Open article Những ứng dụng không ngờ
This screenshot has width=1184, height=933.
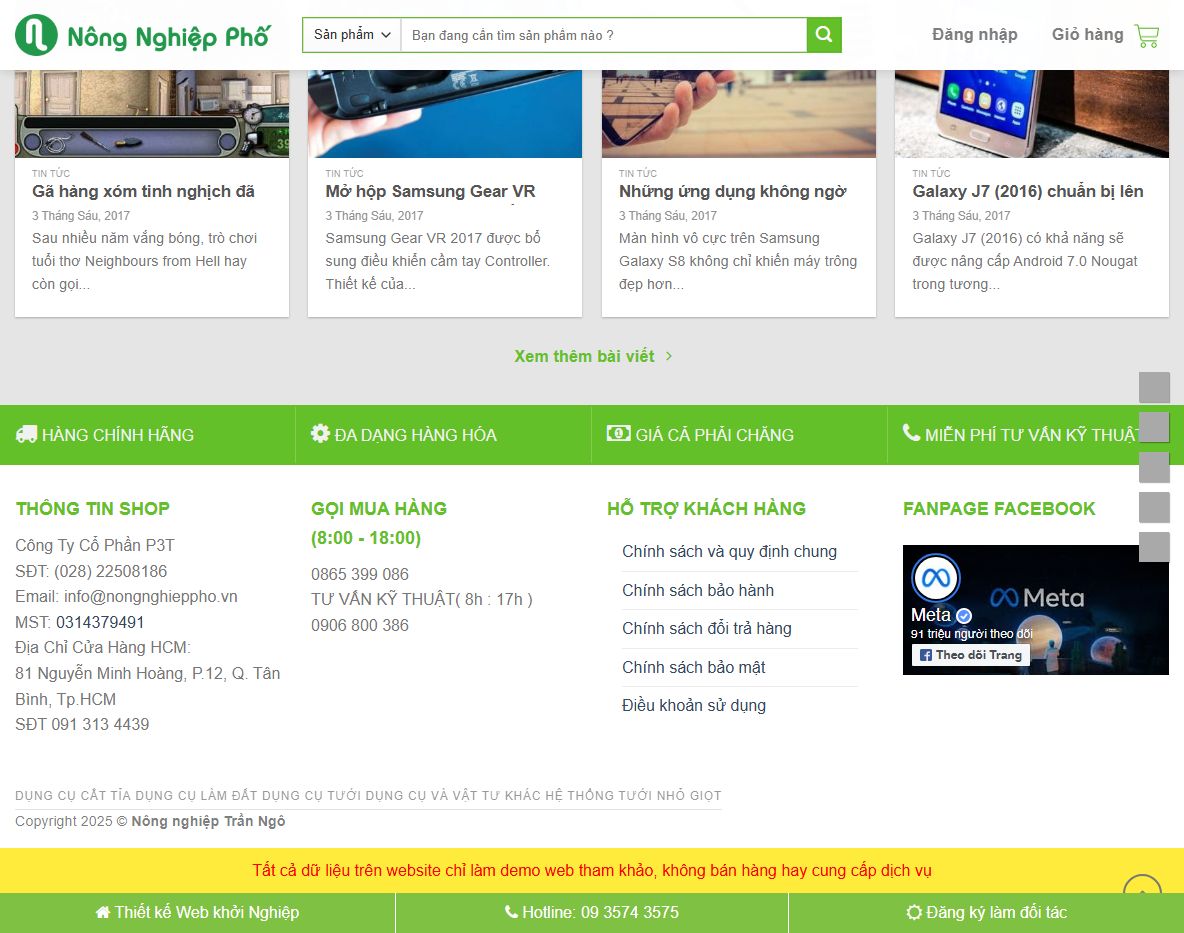coord(732,192)
